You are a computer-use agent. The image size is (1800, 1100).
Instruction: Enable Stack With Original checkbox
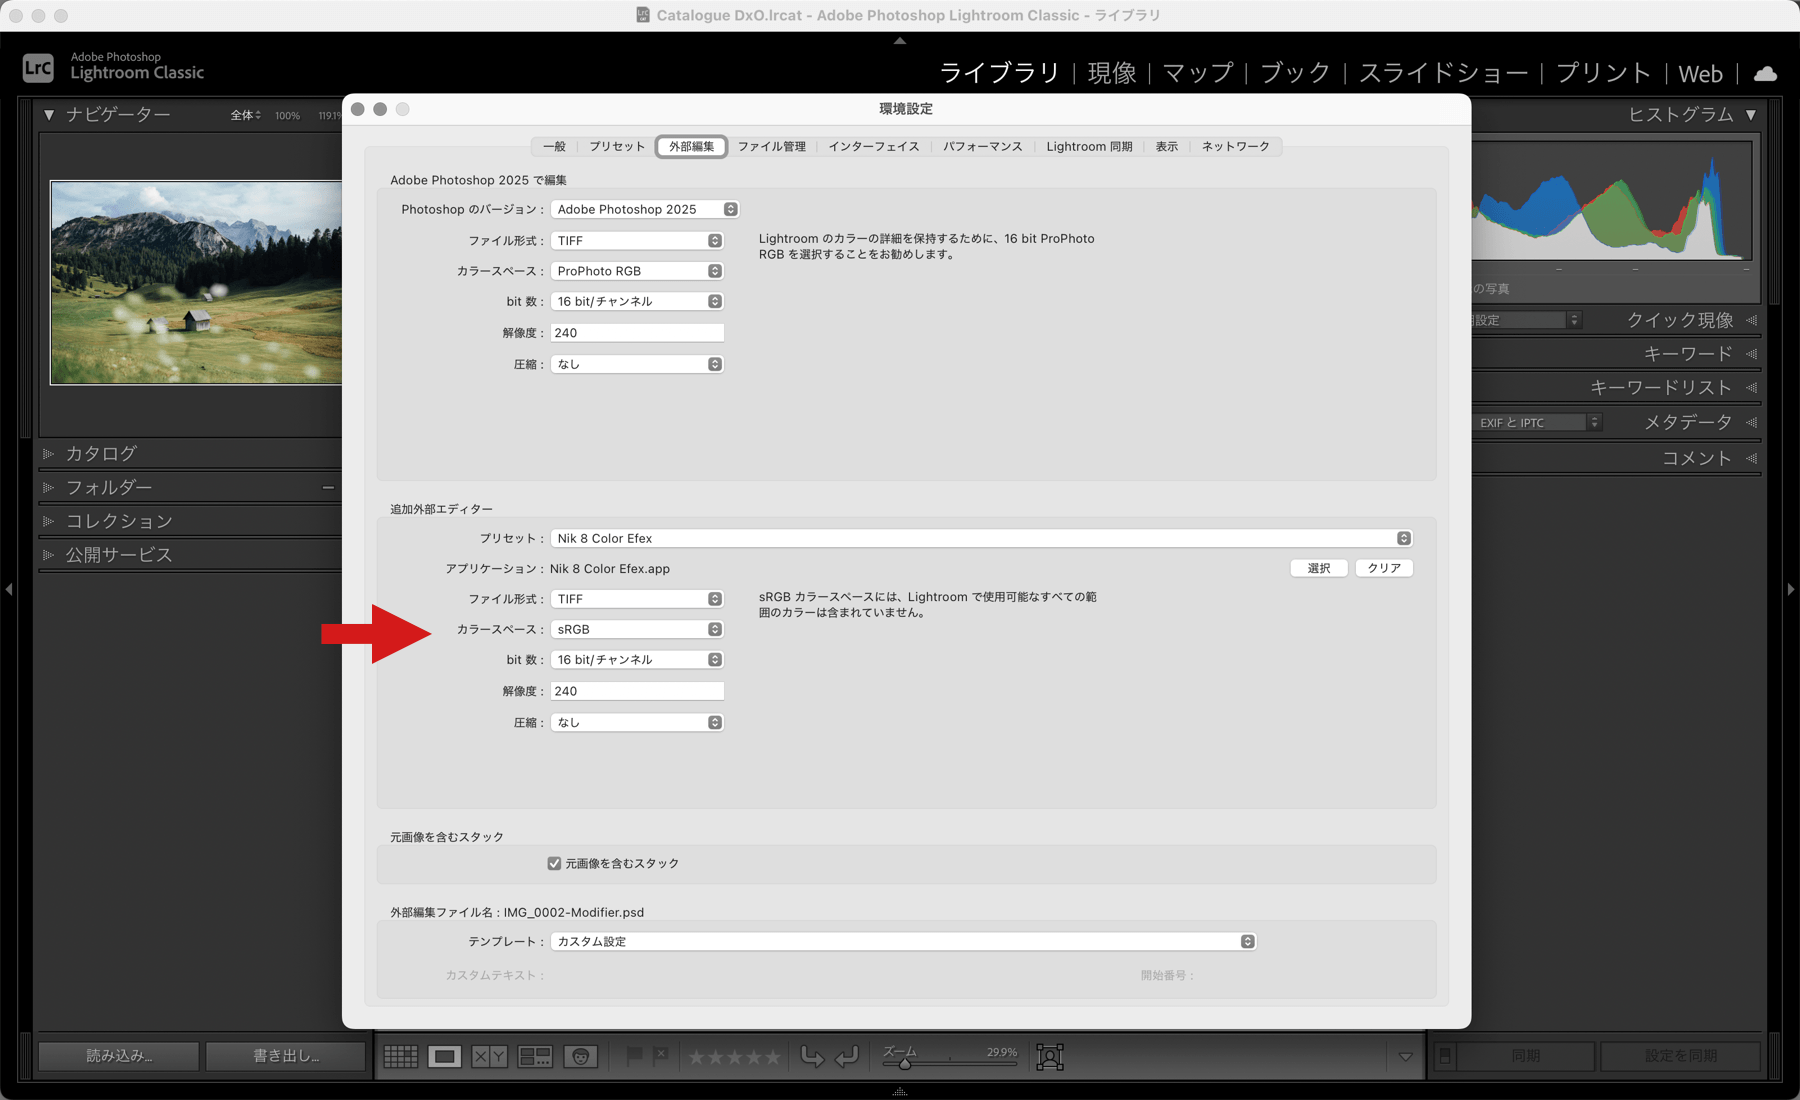(x=554, y=863)
